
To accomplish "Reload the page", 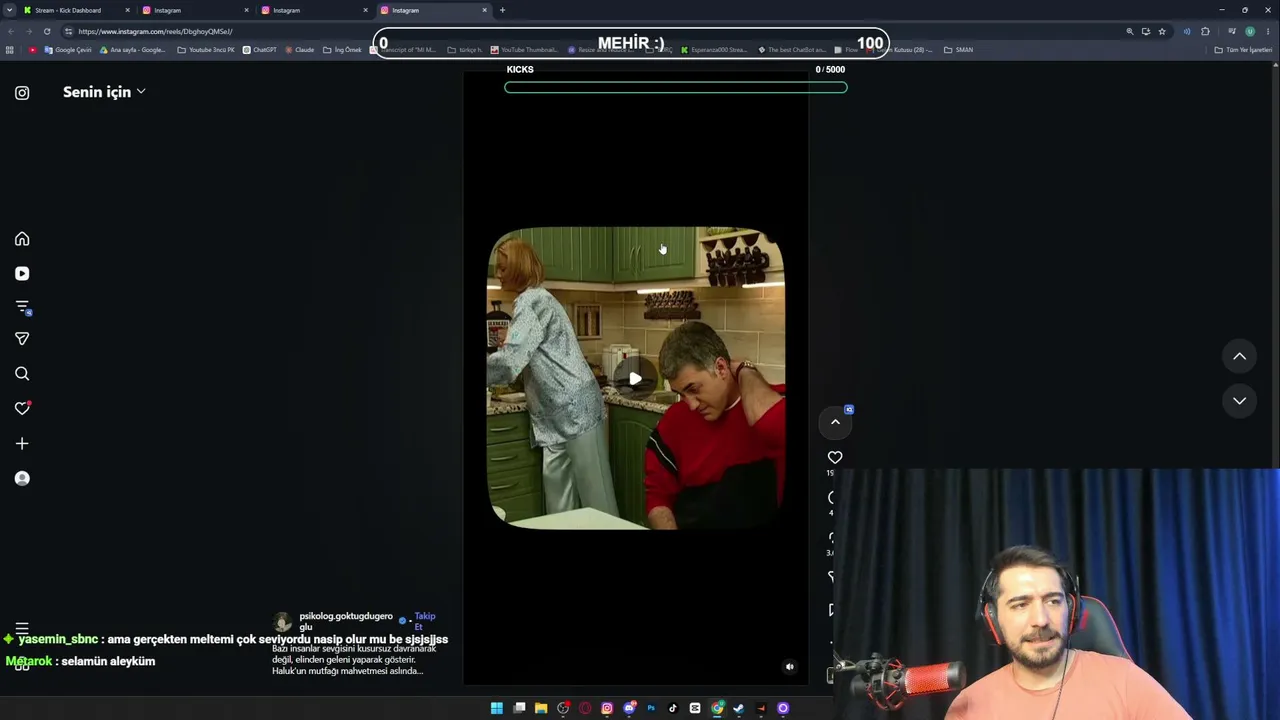I will click(47, 31).
